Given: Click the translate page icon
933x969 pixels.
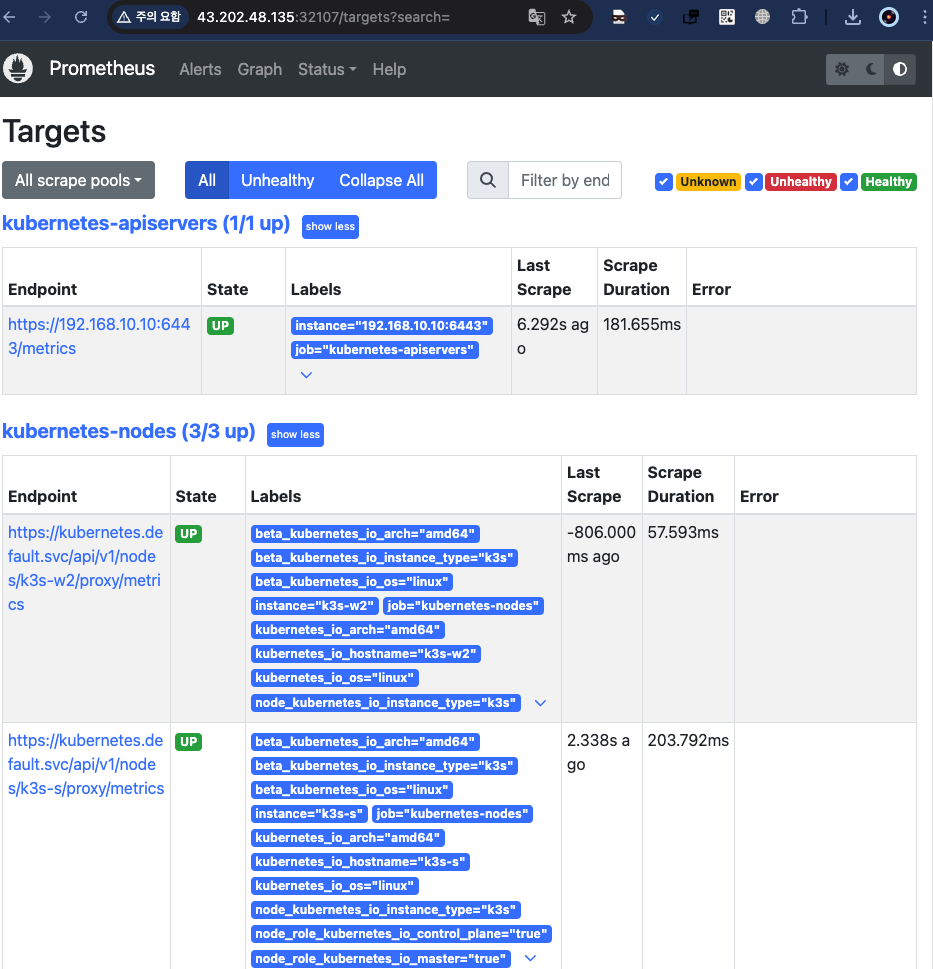Looking at the screenshot, I should point(536,17).
